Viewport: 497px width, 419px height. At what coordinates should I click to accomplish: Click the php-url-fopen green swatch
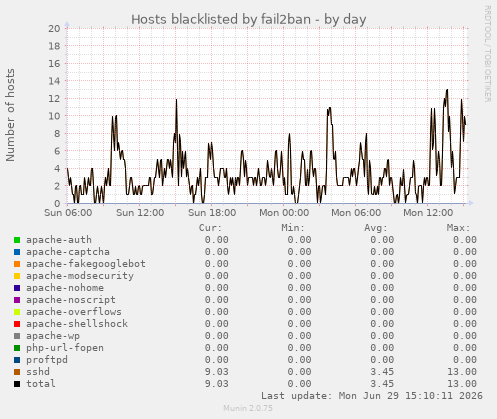17,348
